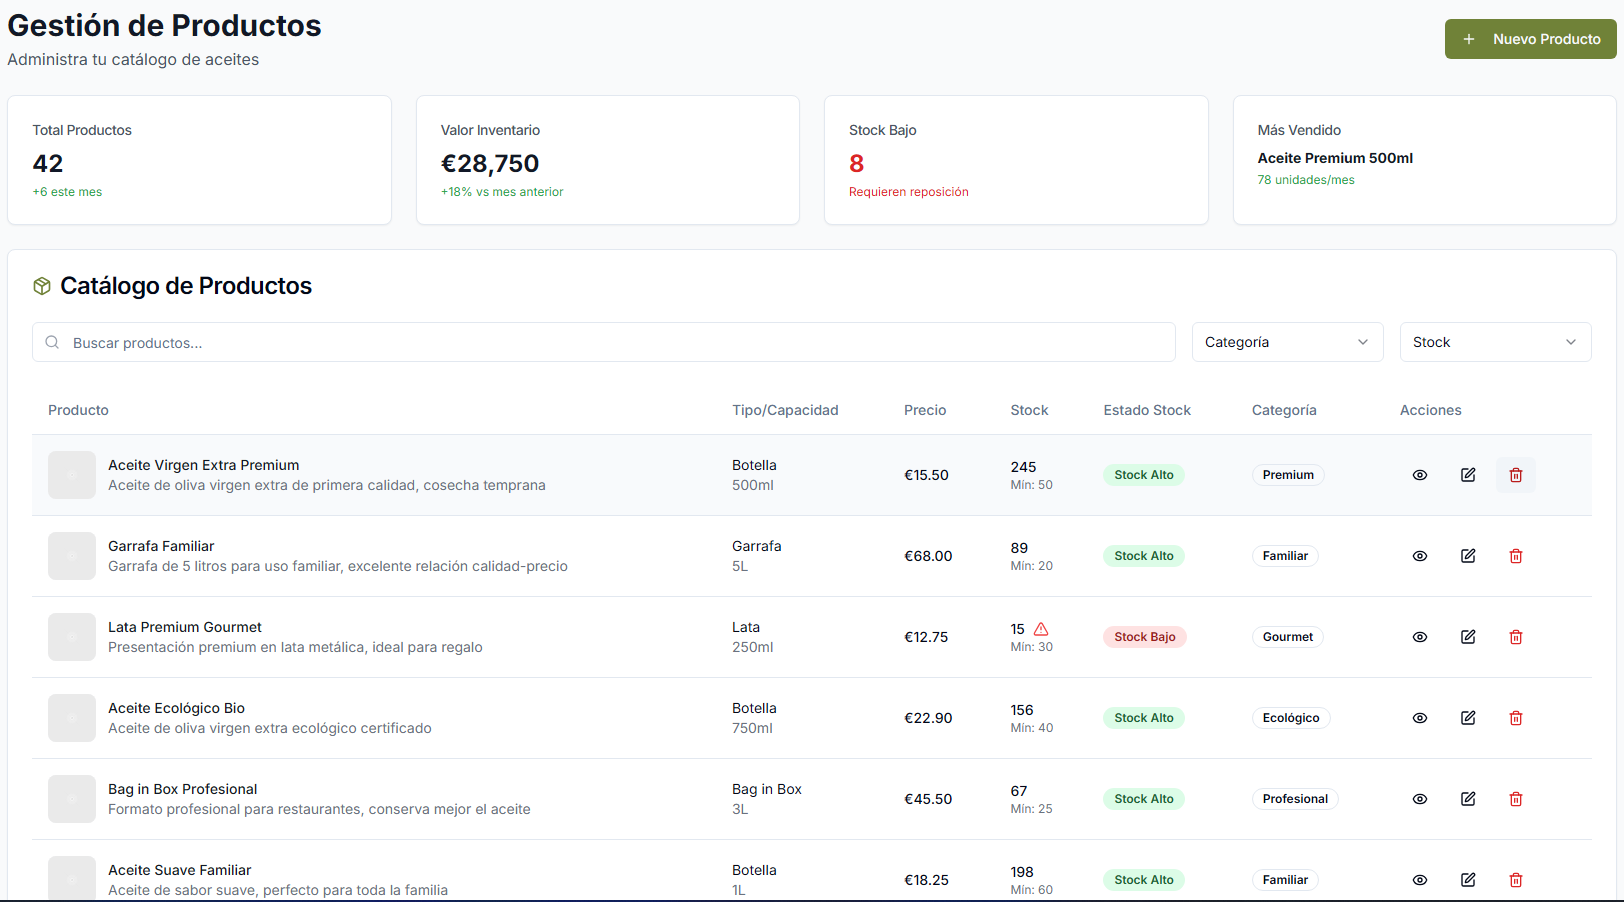Edit the Garrafa Familiar product

coord(1468,556)
